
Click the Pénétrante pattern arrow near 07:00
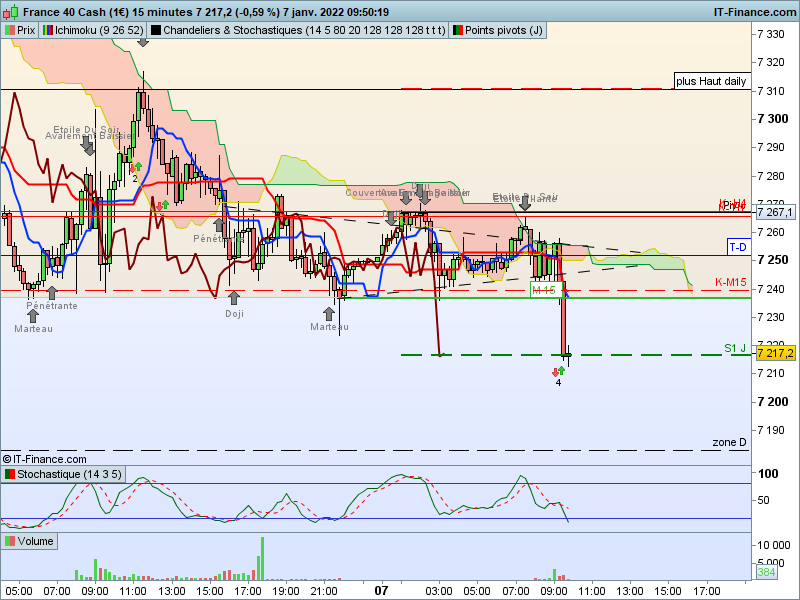pyautogui.click(x=52, y=293)
